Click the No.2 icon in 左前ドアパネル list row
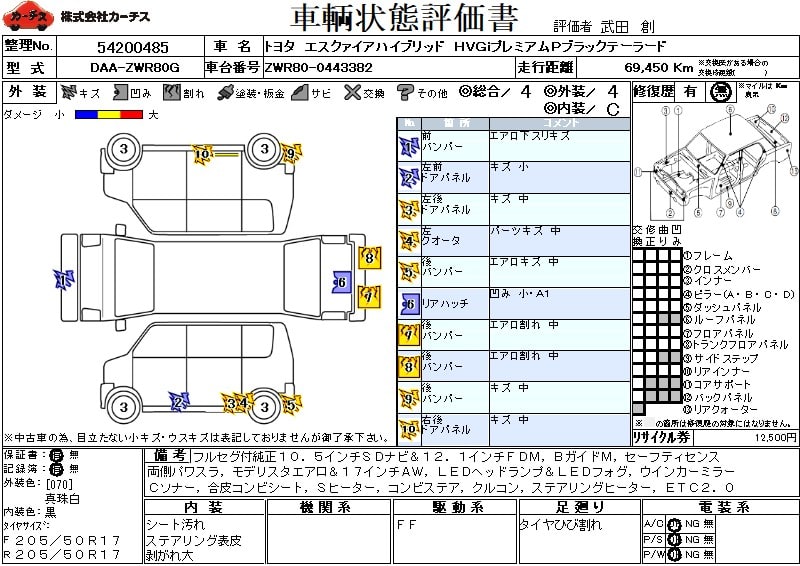The height and width of the screenshot is (566, 800). 409,179
